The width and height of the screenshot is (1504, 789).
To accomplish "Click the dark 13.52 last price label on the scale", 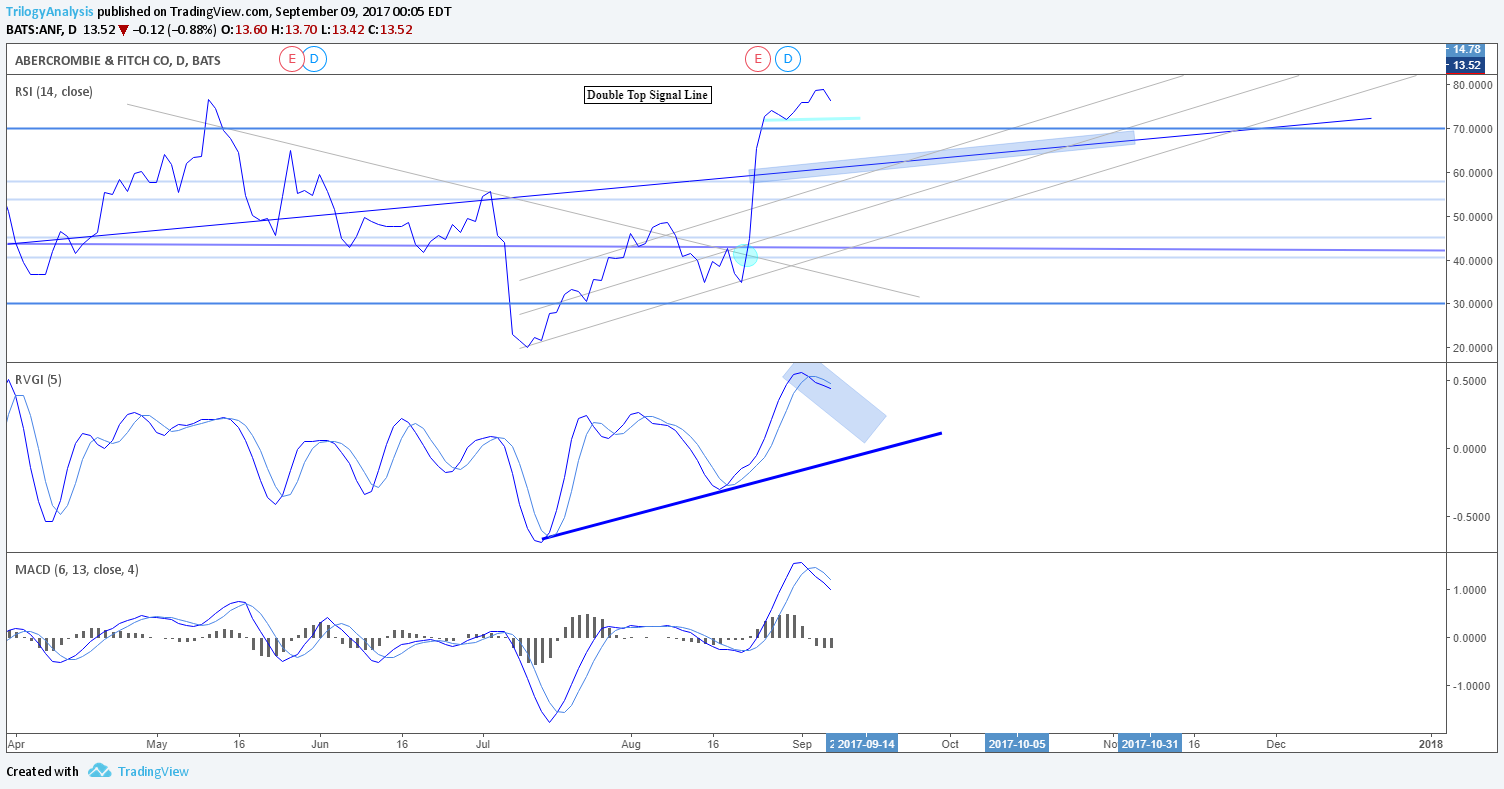I will click(x=1466, y=65).
